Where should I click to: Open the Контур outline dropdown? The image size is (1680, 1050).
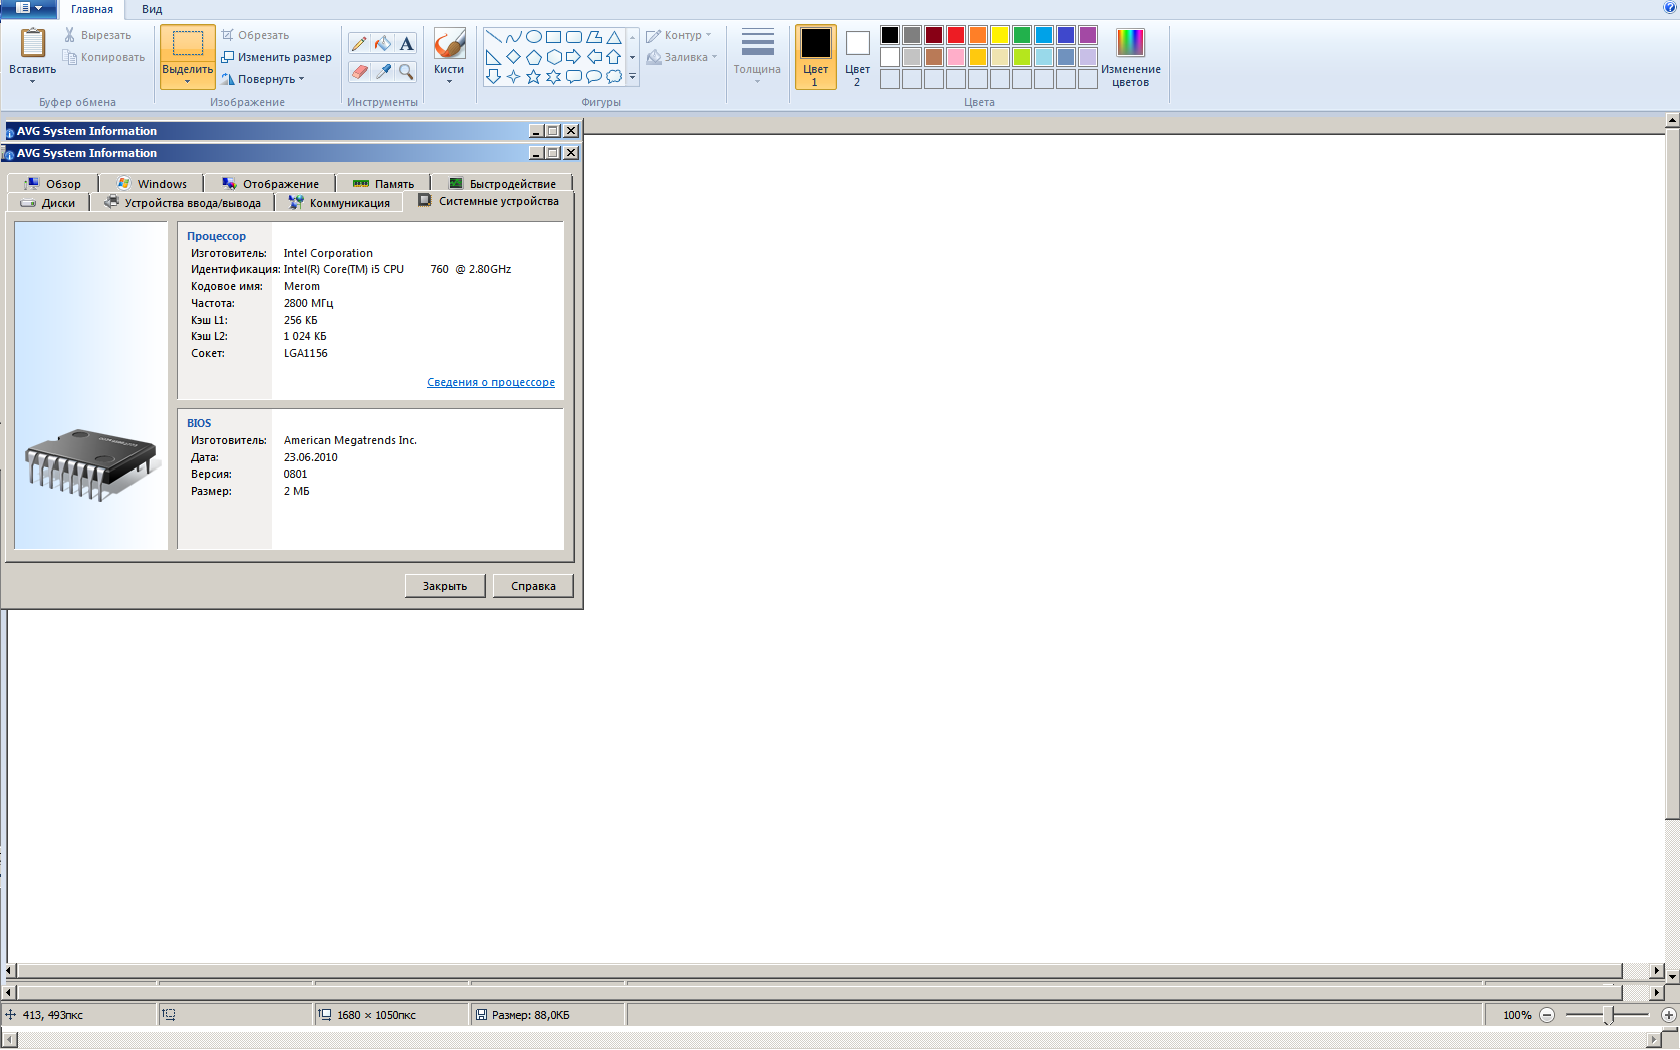click(x=679, y=35)
